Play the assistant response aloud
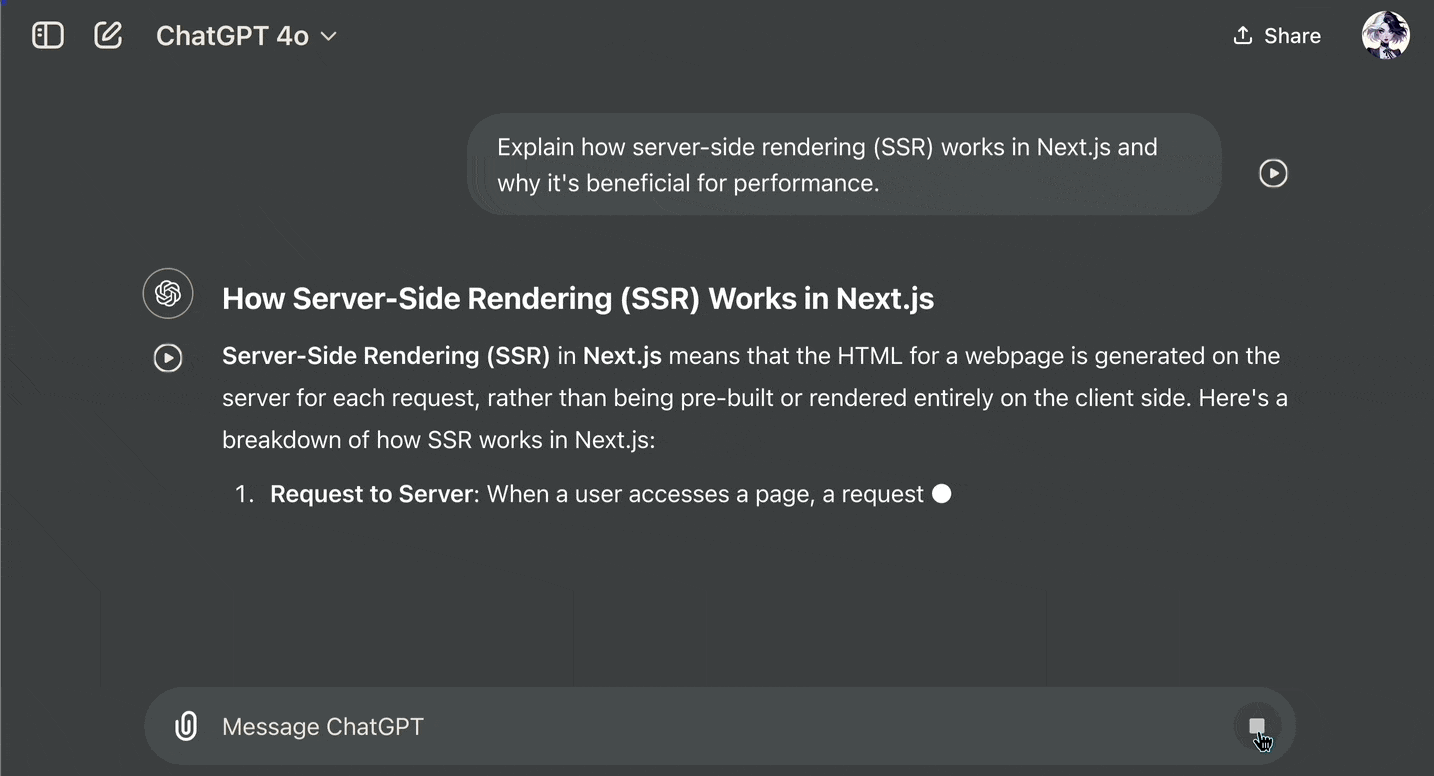Viewport: 1434px width, 776px height. (x=168, y=358)
